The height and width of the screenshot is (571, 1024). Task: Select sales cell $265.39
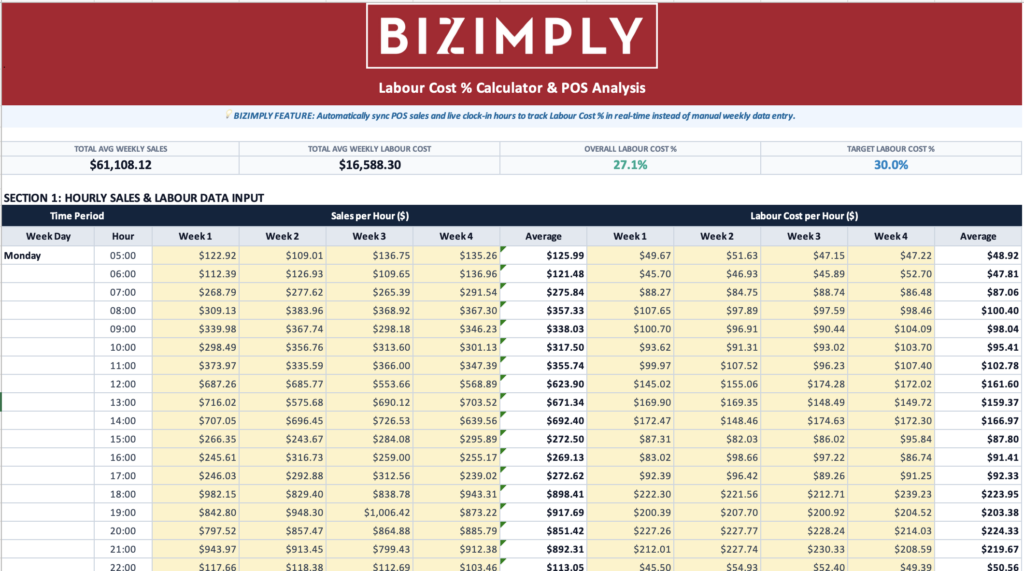click(x=369, y=292)
